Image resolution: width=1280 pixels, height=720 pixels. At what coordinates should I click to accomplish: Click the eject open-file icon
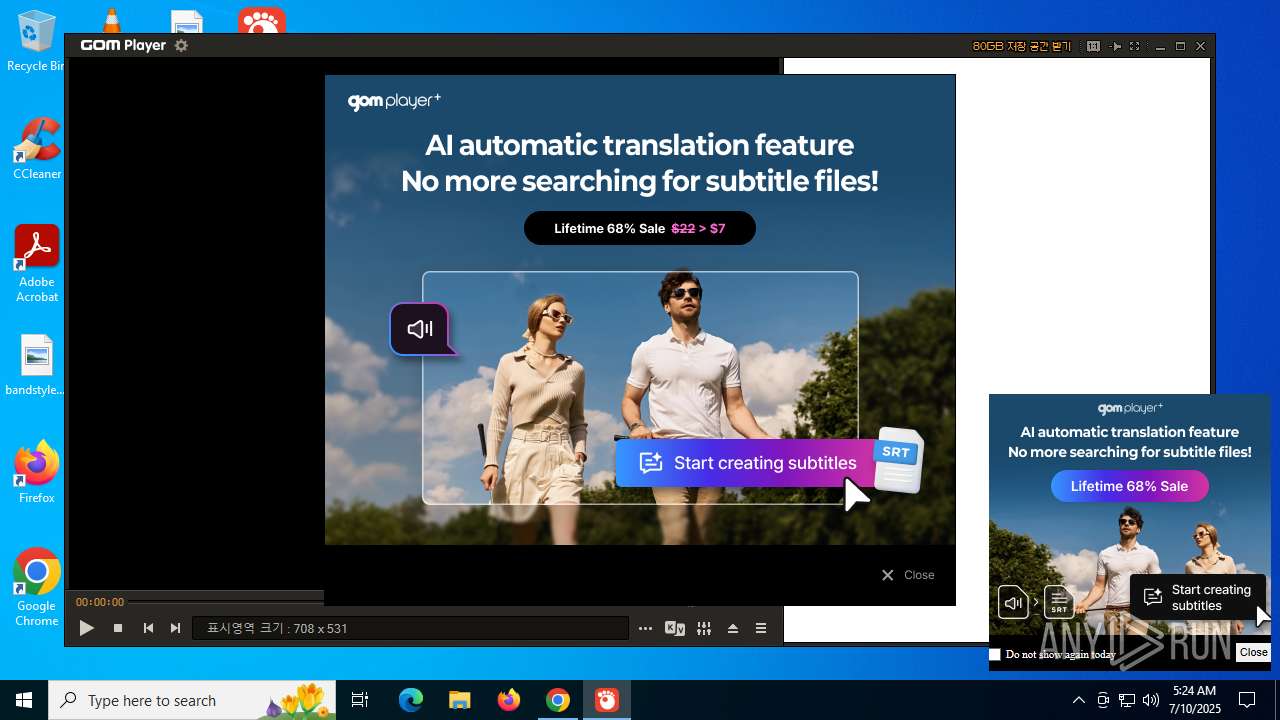(733, 628)
